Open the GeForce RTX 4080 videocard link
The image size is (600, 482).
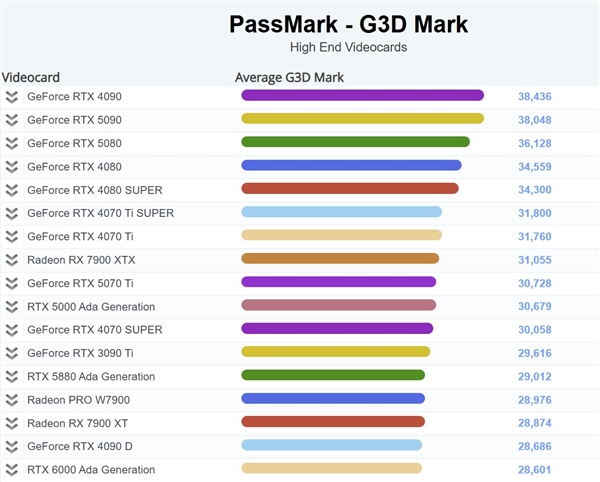point(75,167)
